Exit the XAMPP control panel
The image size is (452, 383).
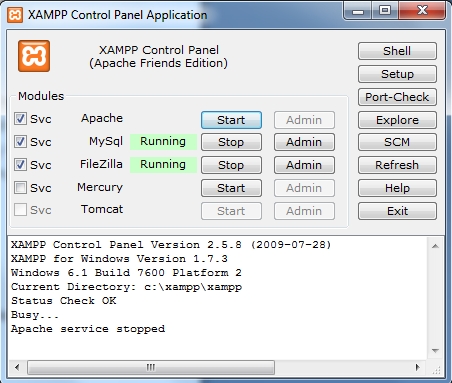click(x=397, y=211)
